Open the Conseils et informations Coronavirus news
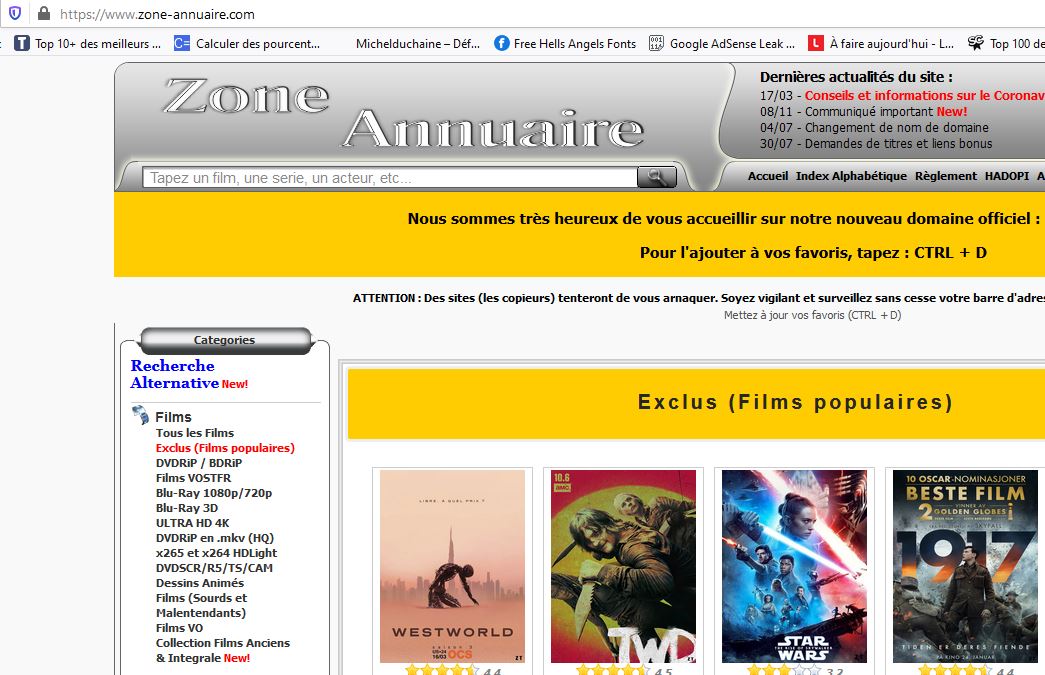 coord(924,96)
